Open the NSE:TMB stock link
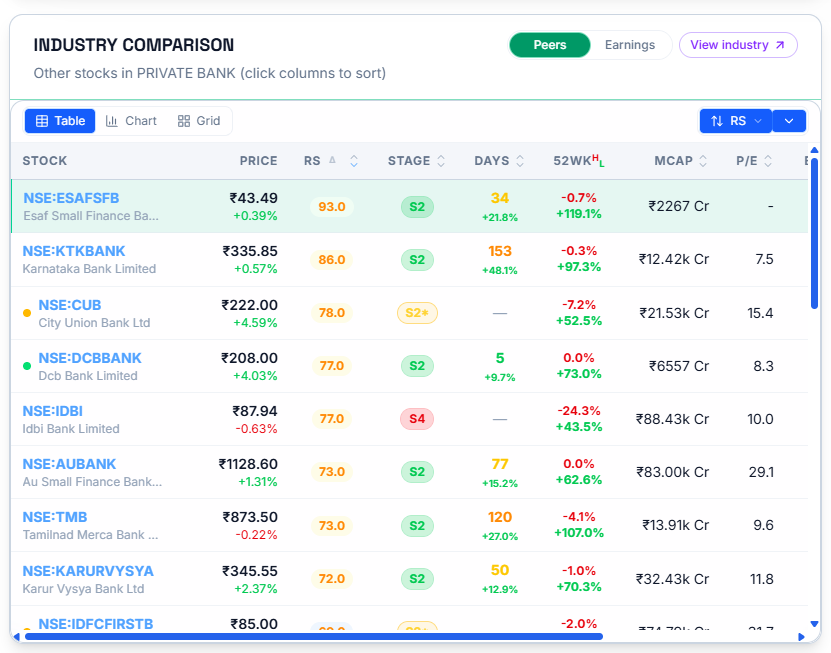 click(55, 517)
